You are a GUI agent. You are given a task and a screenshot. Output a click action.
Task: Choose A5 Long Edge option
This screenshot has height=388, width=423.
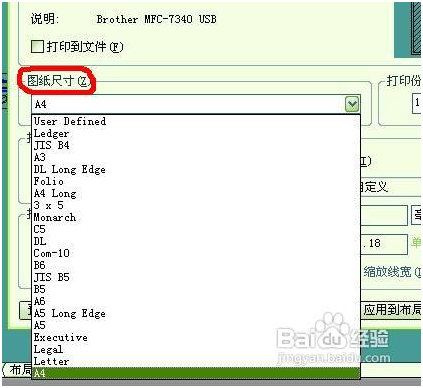196,313
